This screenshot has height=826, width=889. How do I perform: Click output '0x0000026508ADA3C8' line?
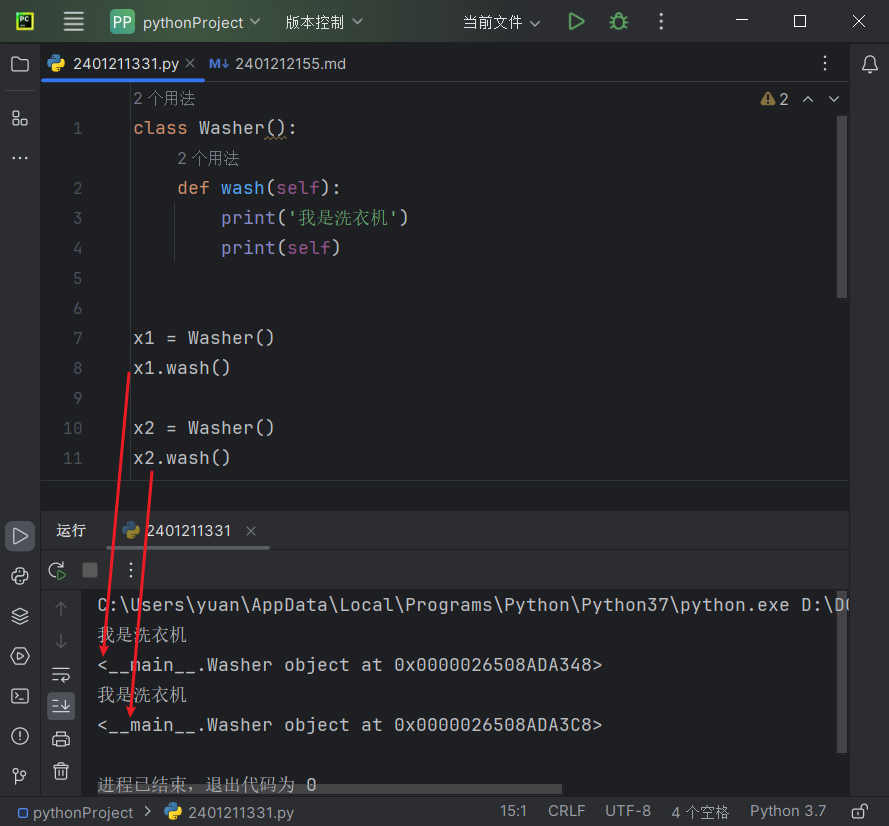click(x=350, y=725)
